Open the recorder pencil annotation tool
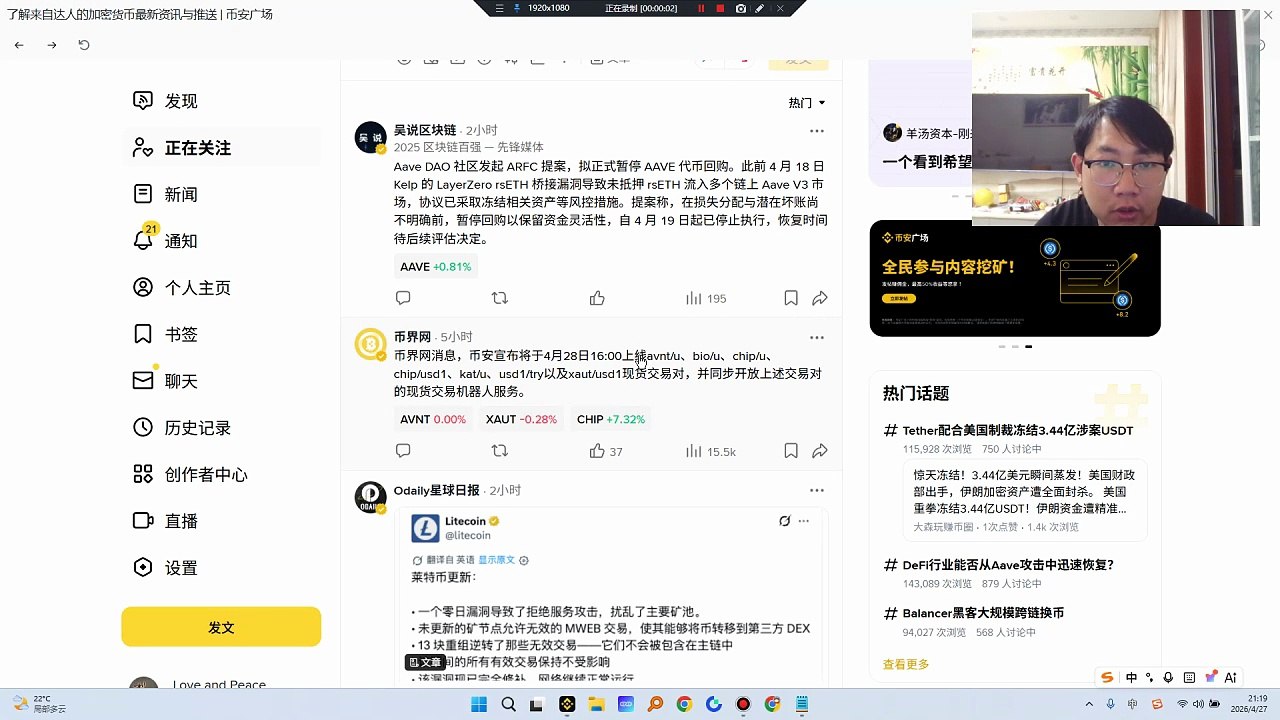Screen dimensions: 1280x720 coord(760,8)
